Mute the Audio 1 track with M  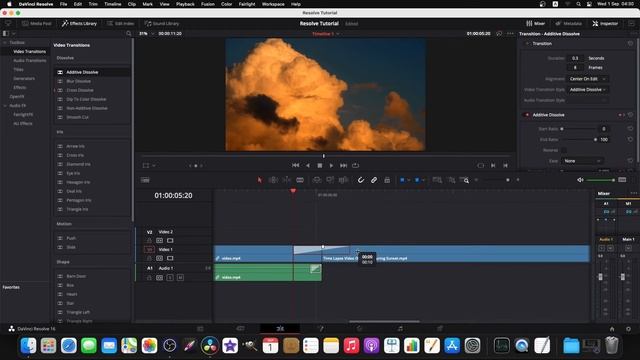click(180, 278)
